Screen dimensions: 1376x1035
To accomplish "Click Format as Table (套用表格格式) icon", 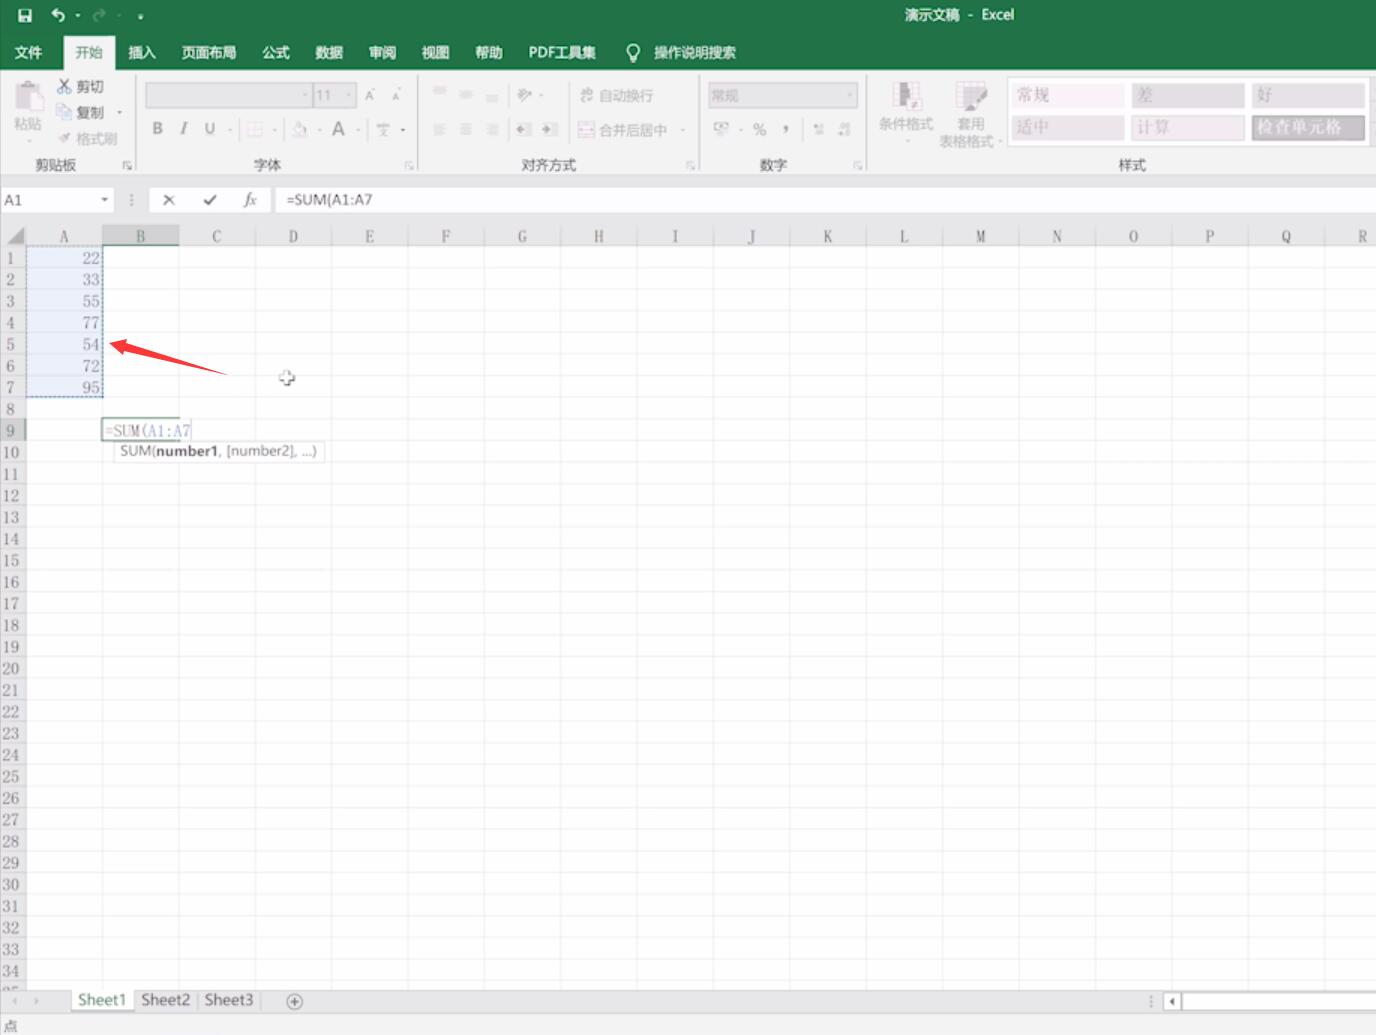I will (970, 97).
